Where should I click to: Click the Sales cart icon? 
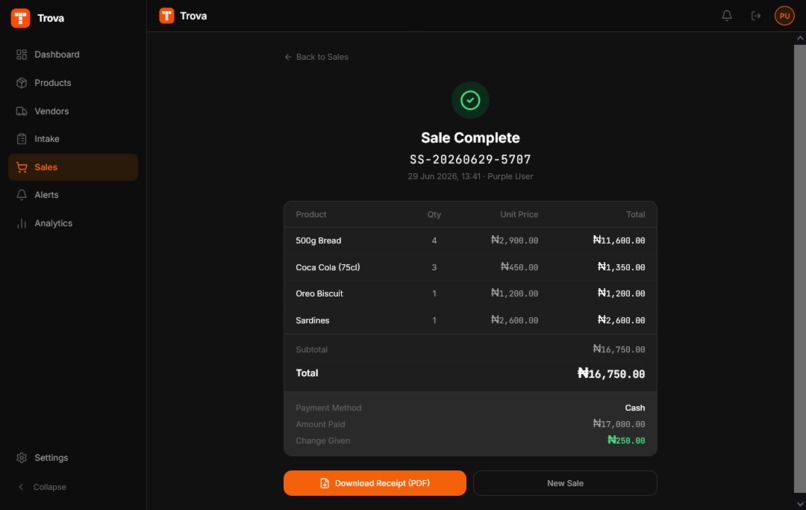pos(22,167)
